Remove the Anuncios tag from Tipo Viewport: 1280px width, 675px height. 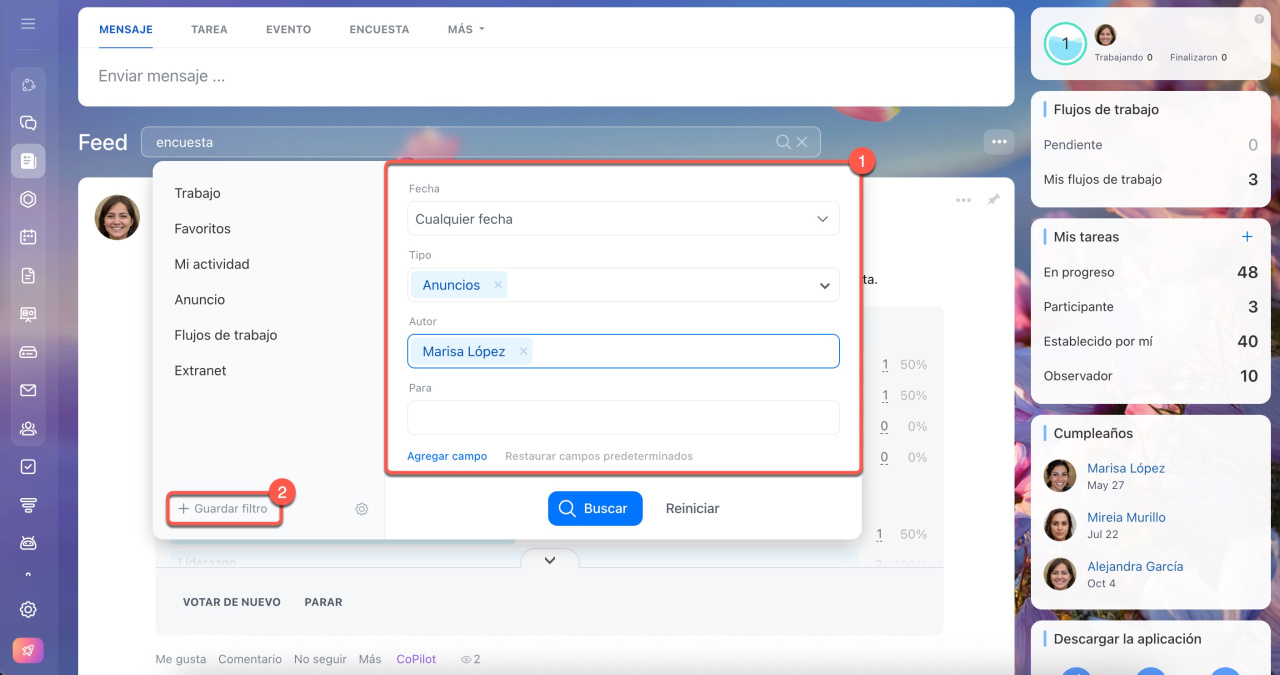point(497,285)
